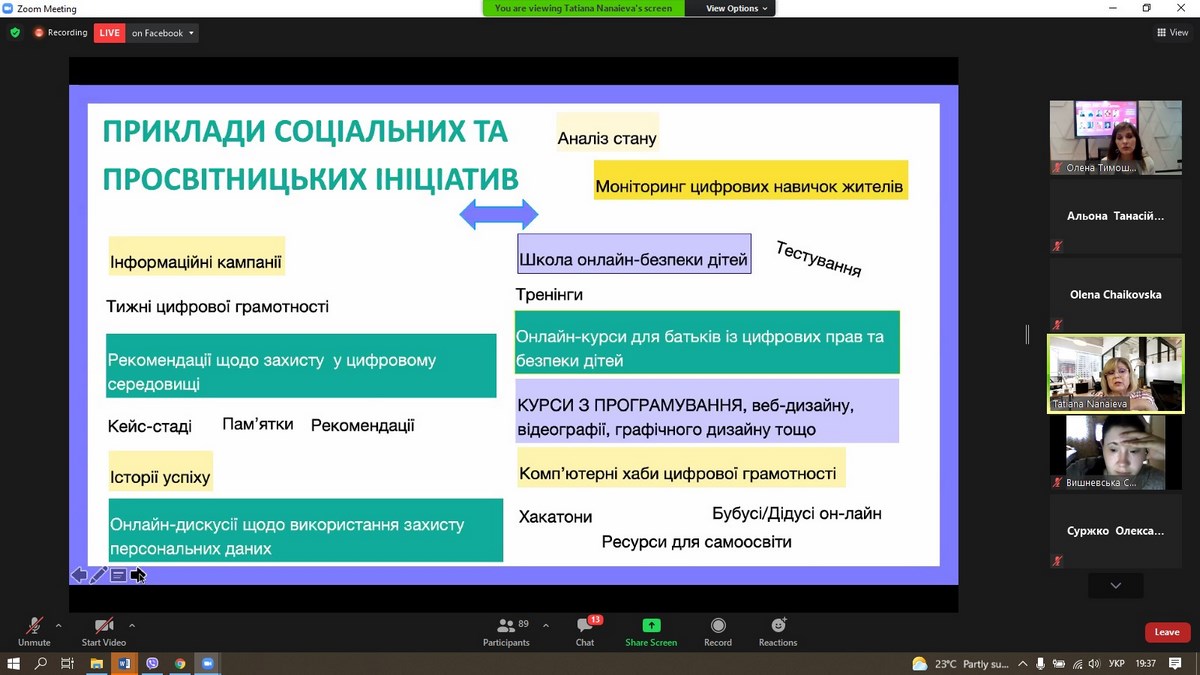Open Viber from the taskbar
This screenshot has height=675, width=1200.
click(152, 663)
